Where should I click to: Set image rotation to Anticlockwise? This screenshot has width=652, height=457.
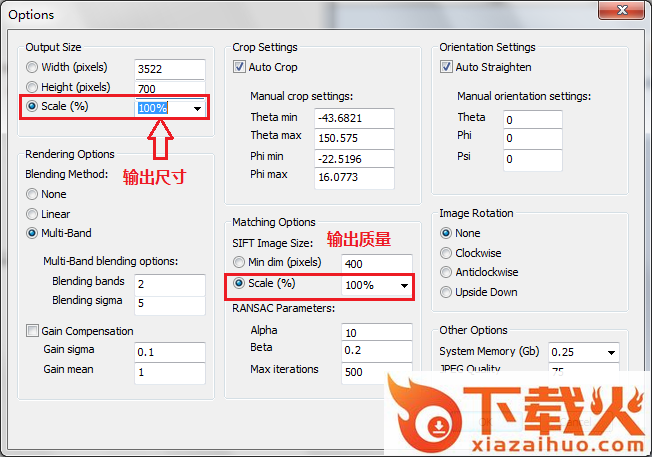tap(447, 272)
